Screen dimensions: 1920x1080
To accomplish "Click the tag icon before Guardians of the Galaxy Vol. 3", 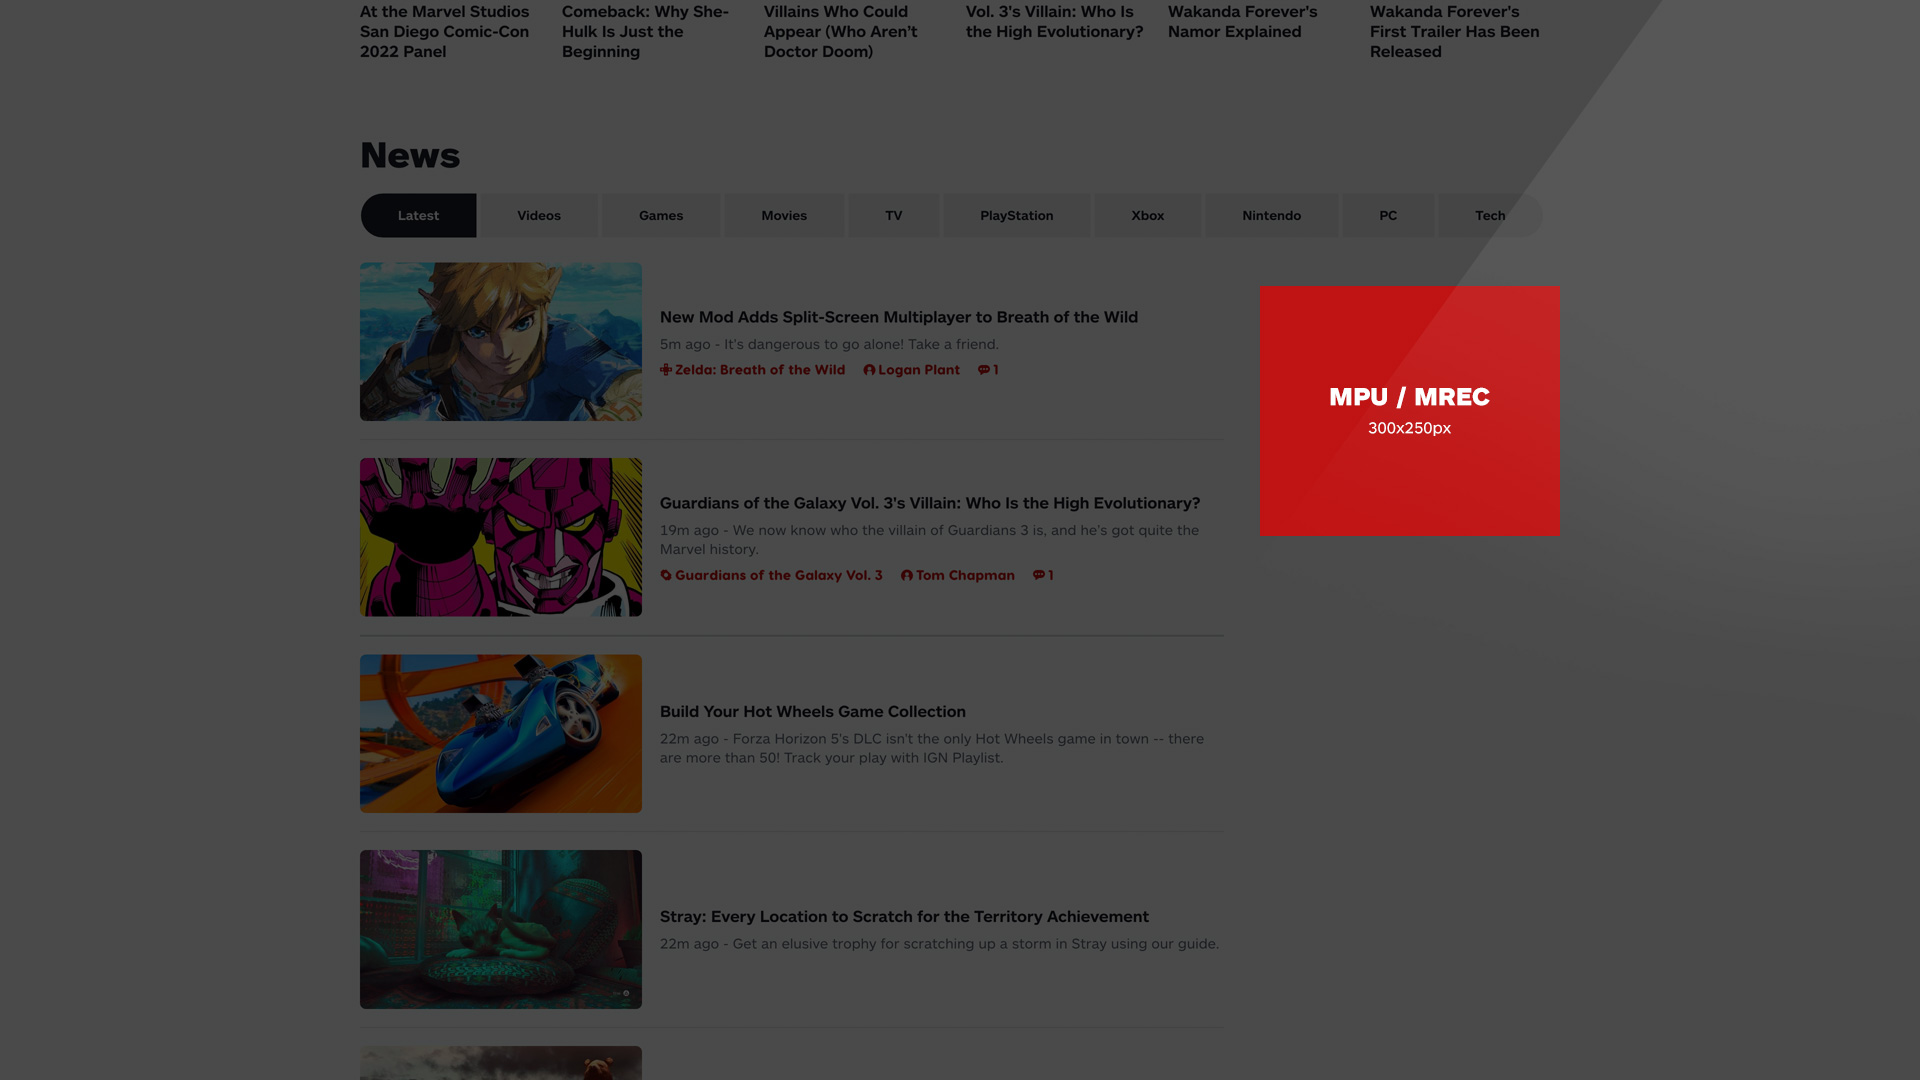I will 666,575.
